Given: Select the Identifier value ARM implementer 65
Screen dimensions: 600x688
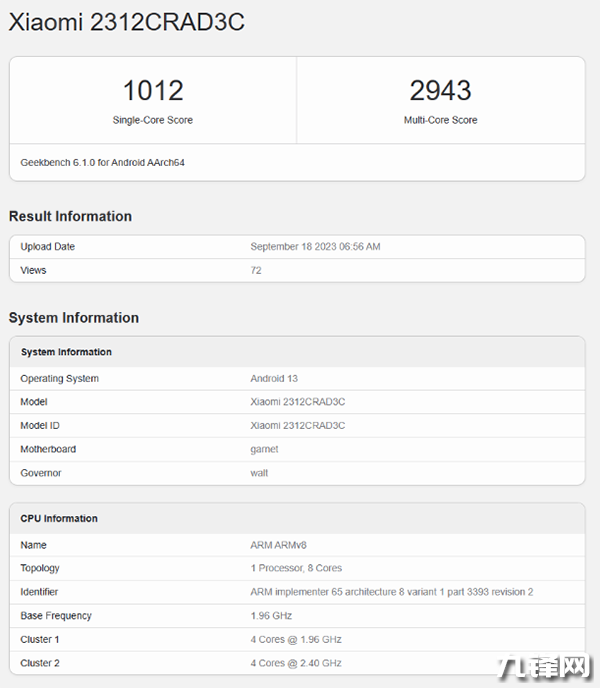Looking at the screenshot, I should click(x=391, y=592).
